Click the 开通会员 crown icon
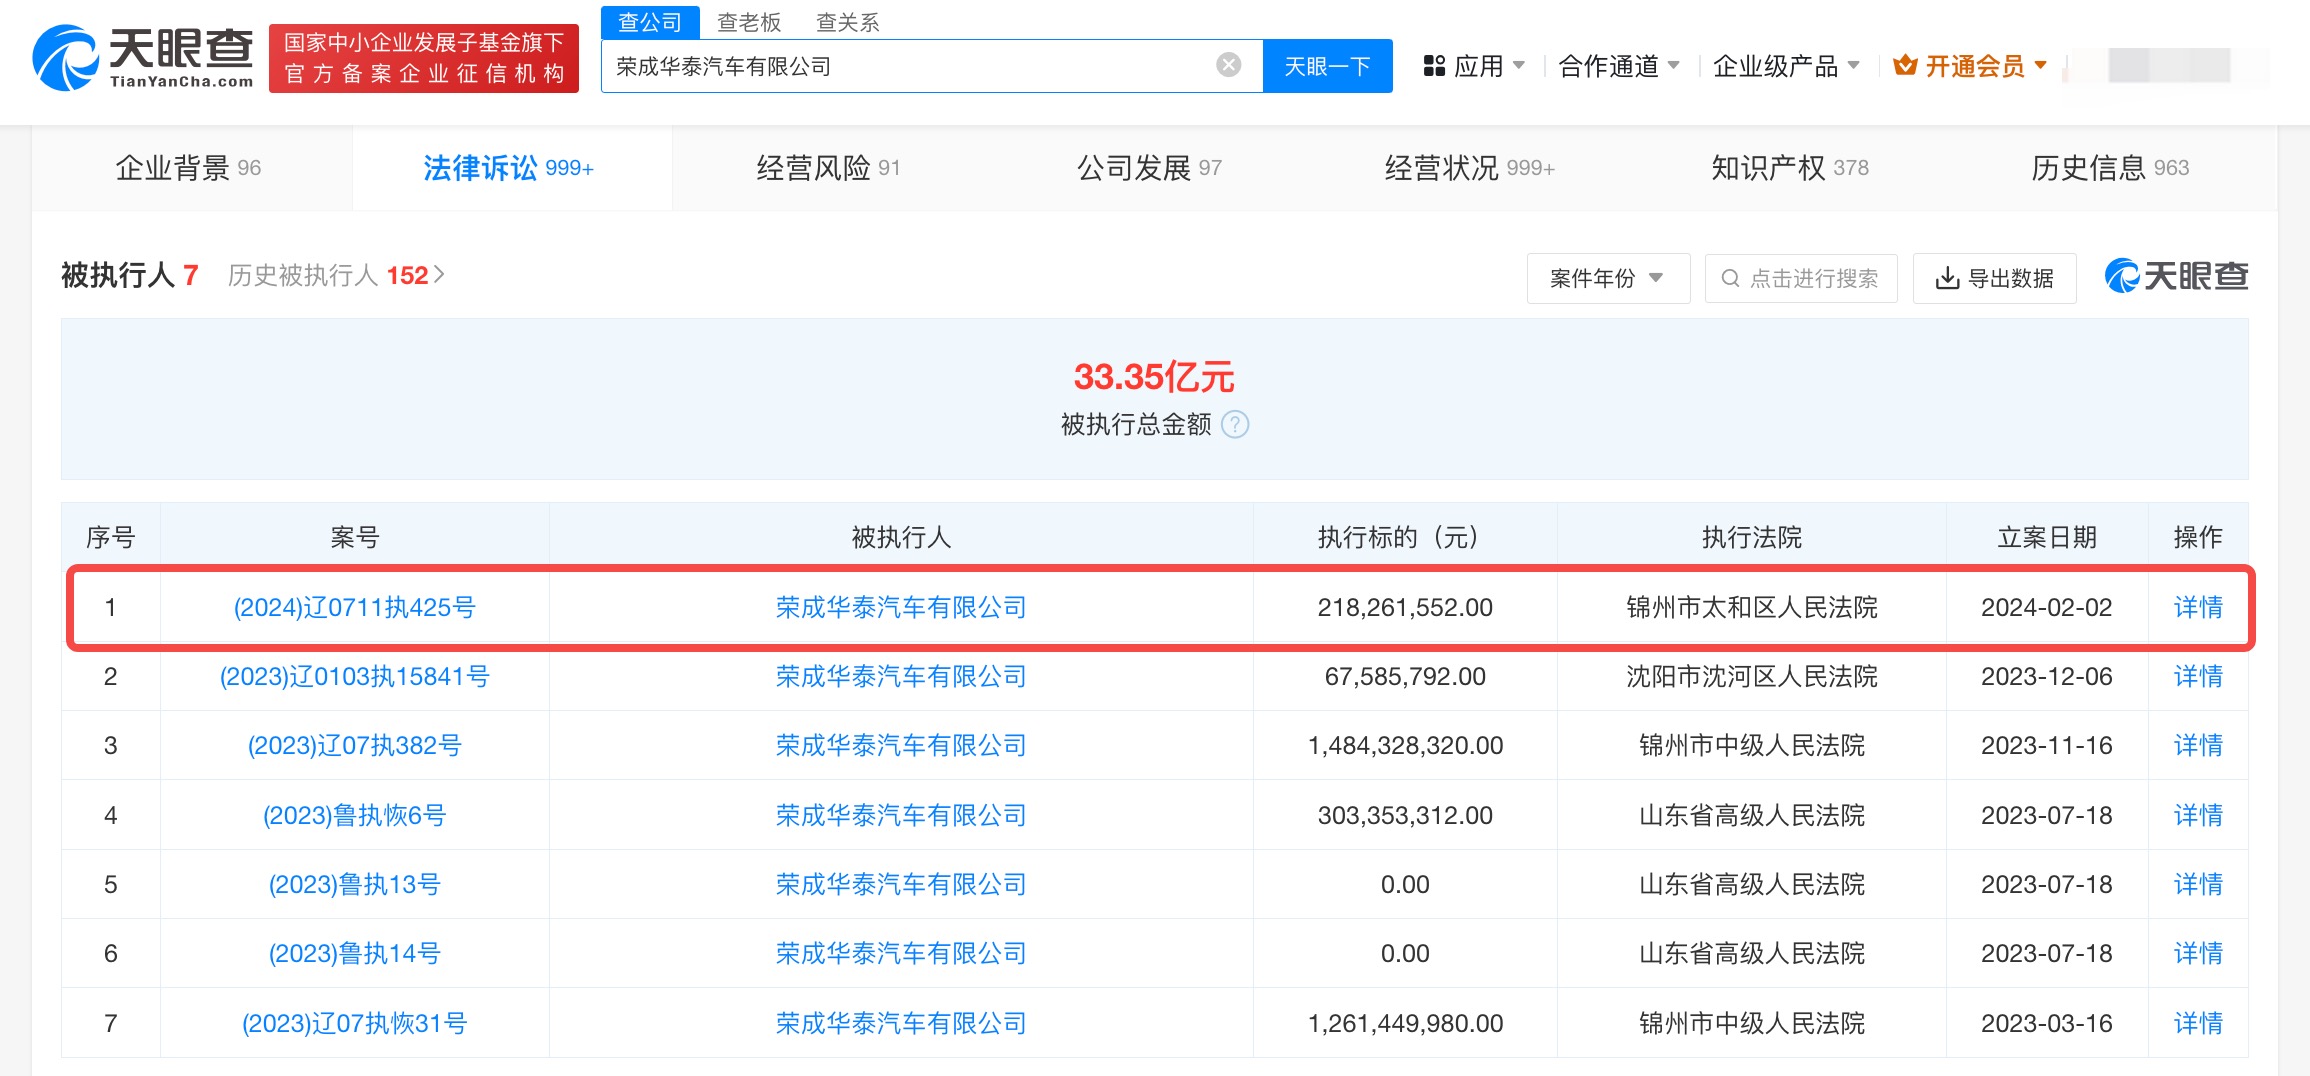The height and width of the screenshot is (1076, 2310). (1905, 66)
